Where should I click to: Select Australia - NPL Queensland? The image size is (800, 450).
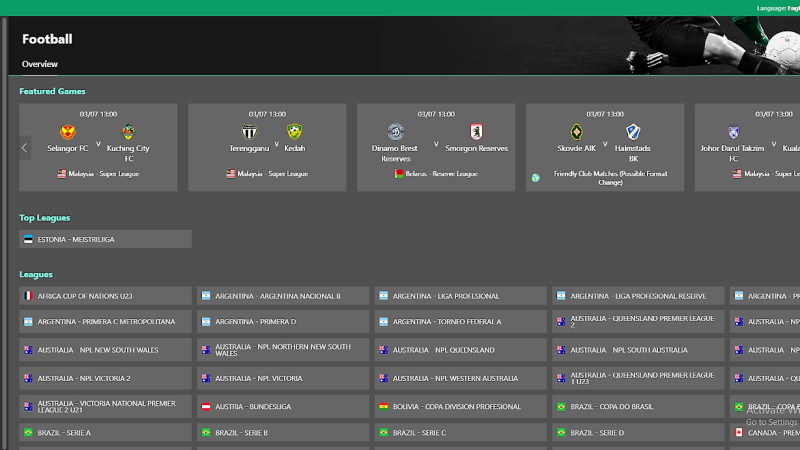460,350
